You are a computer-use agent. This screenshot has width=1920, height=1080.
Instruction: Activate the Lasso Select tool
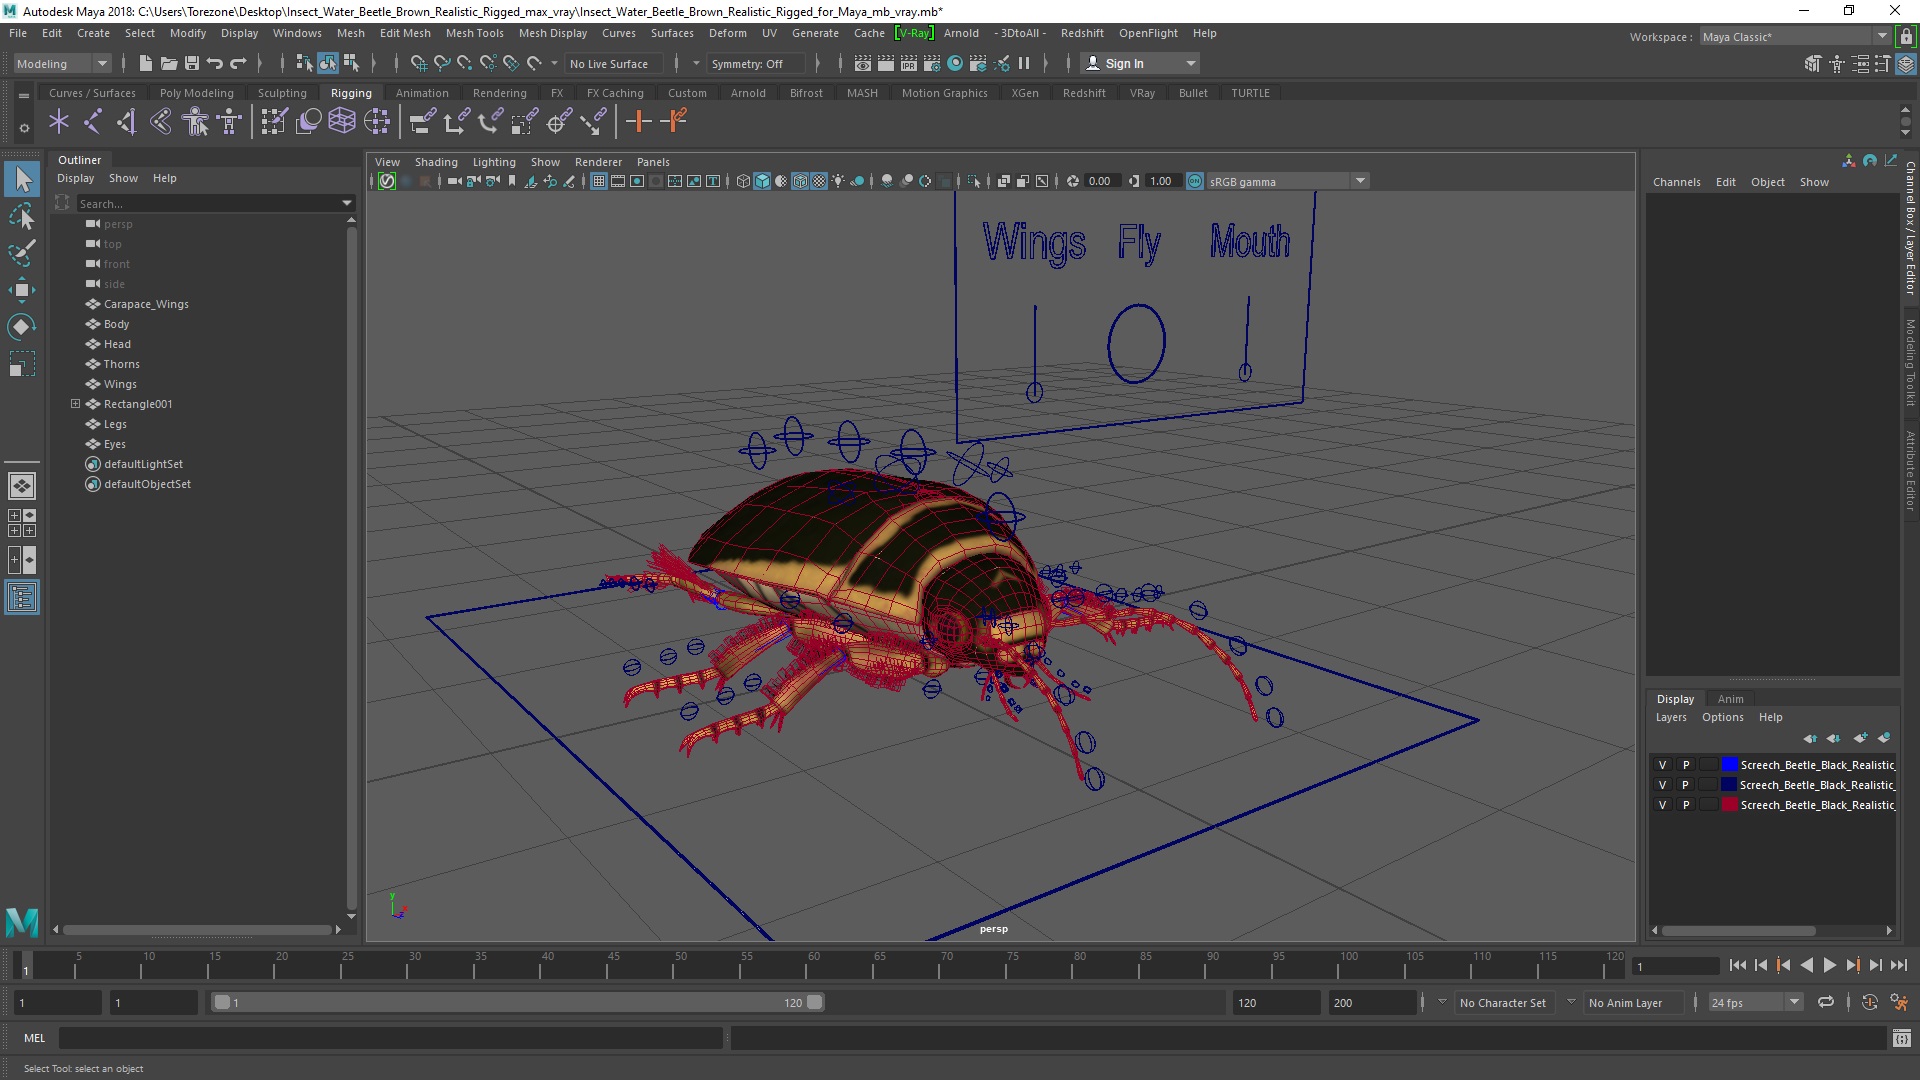click(22, 216)
